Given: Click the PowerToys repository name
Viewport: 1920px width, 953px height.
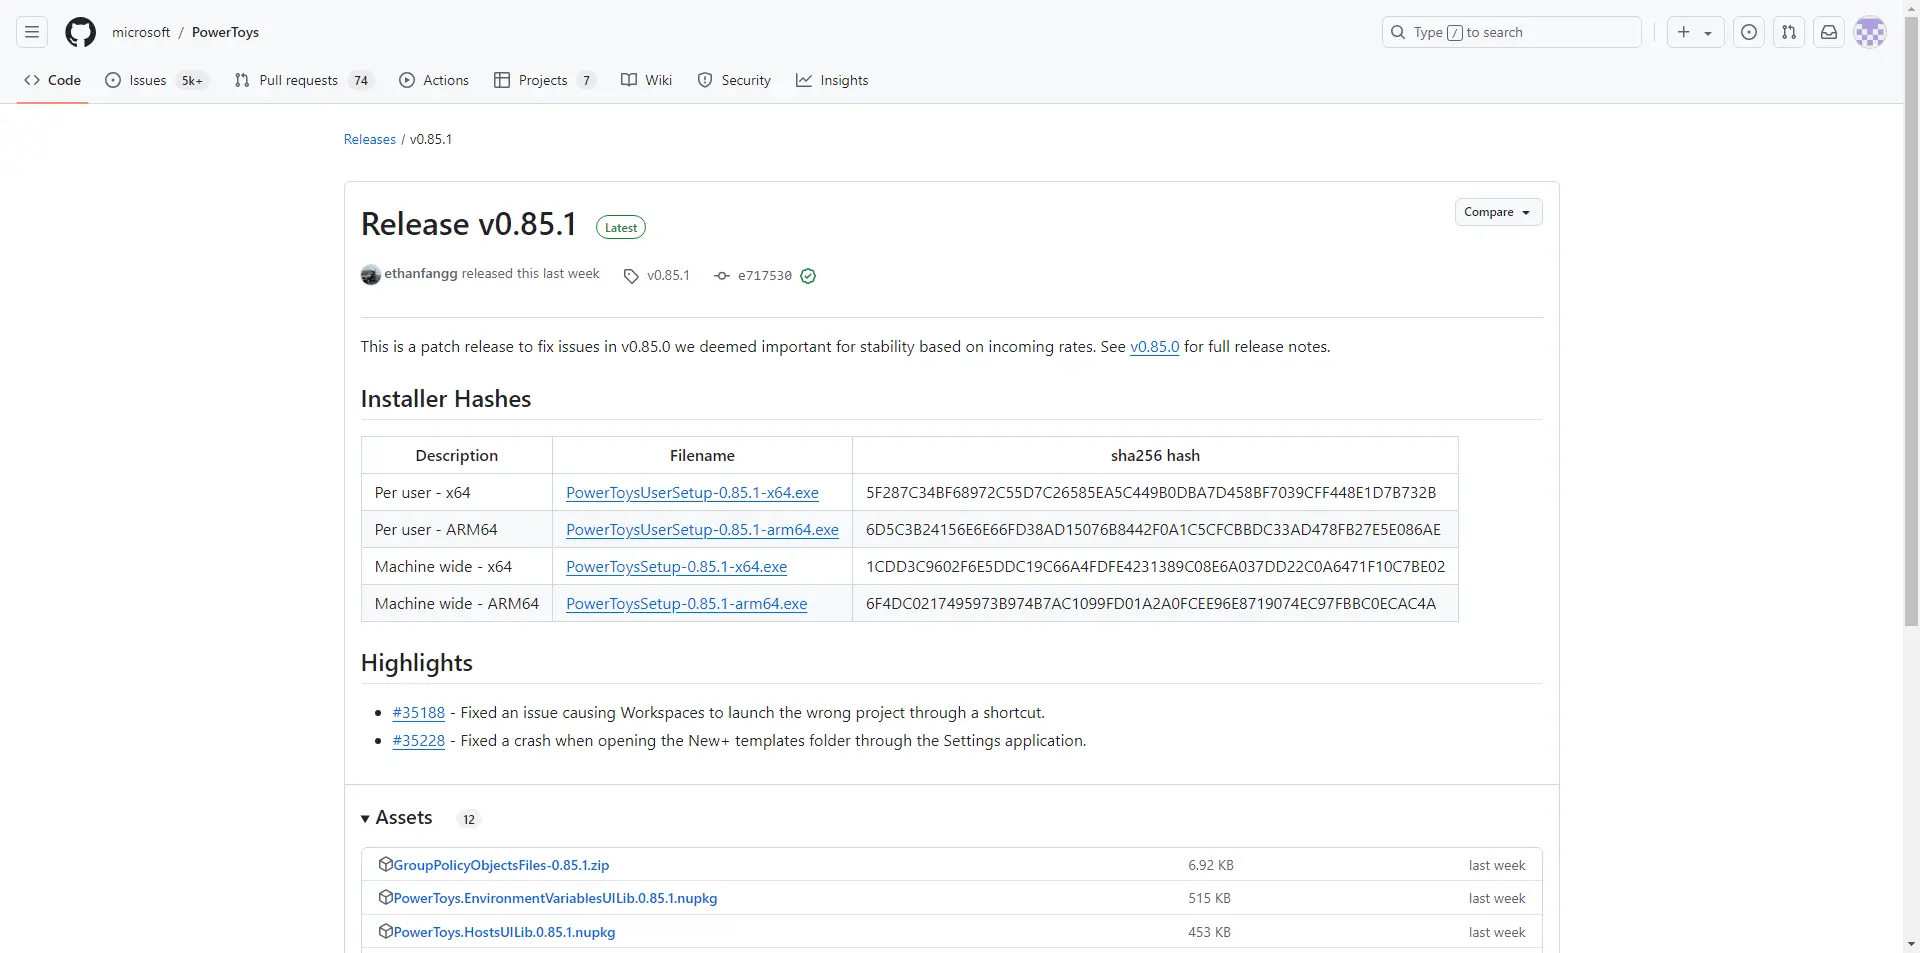Looking at the screenshot, I should pyautogui.click(x=225, y=32).
